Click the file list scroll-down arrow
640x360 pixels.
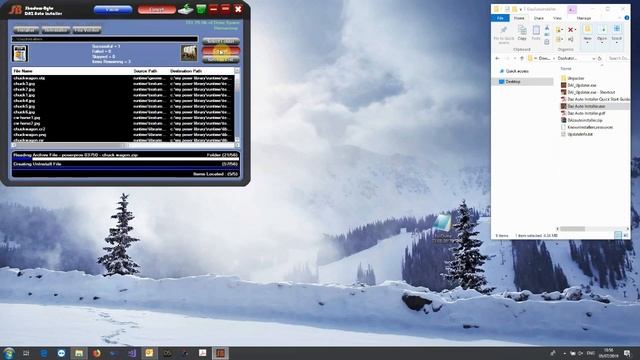(x=237, y=139)
